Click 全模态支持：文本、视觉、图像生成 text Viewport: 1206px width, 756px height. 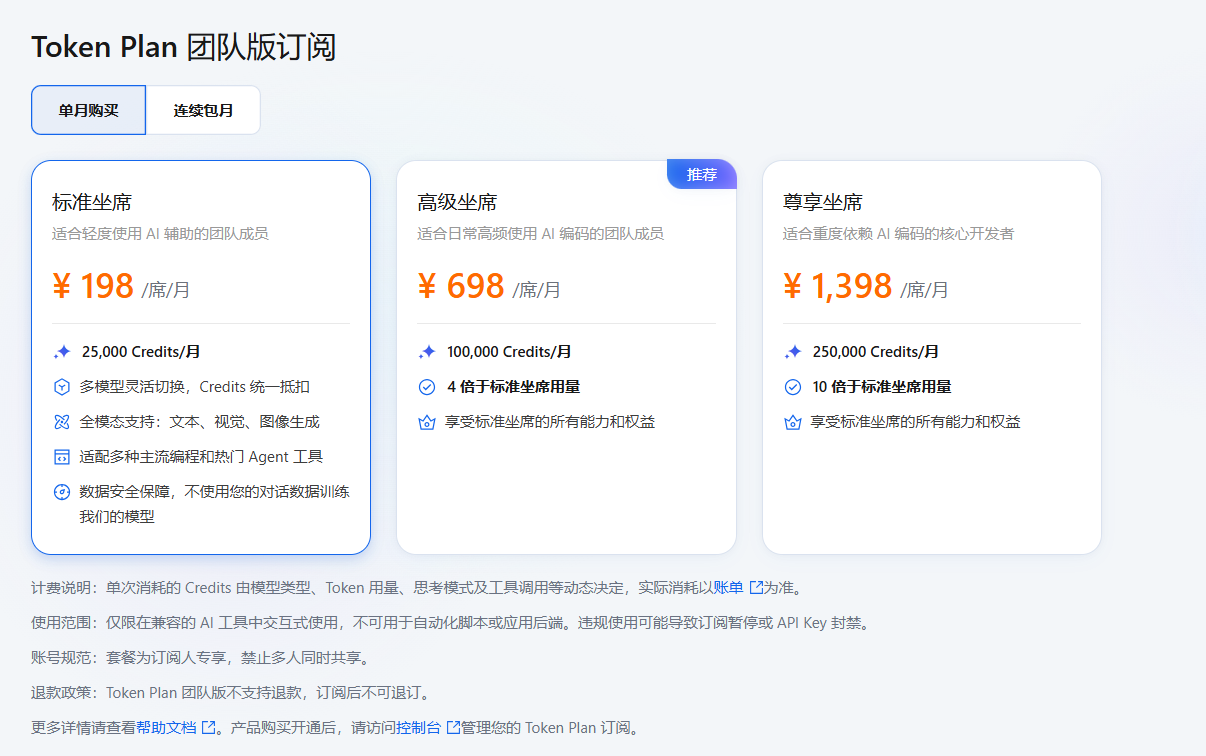[x=200, y=422]
